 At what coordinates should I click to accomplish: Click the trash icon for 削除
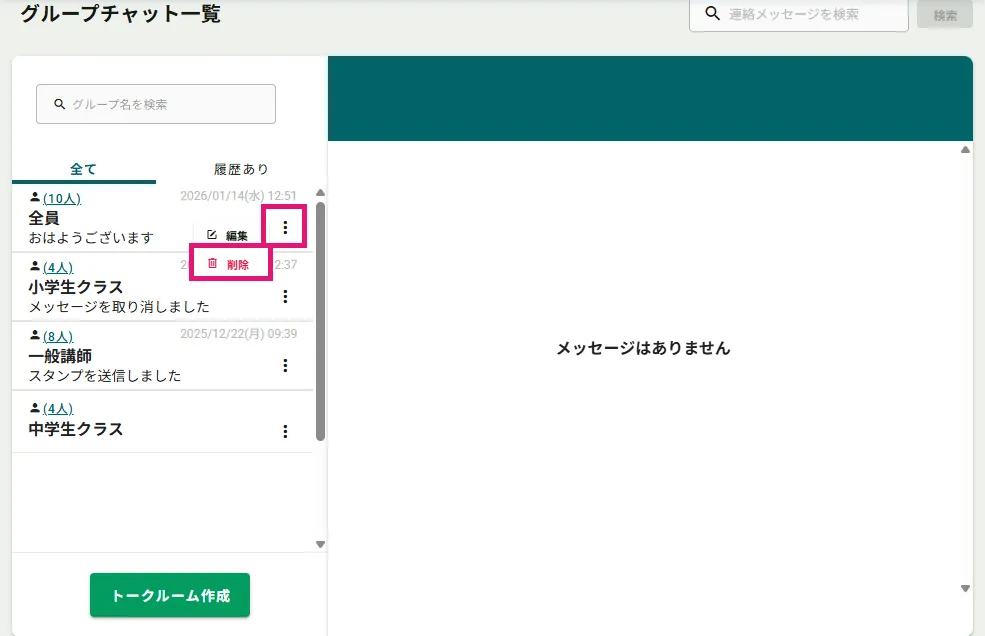tap(212, 264)
